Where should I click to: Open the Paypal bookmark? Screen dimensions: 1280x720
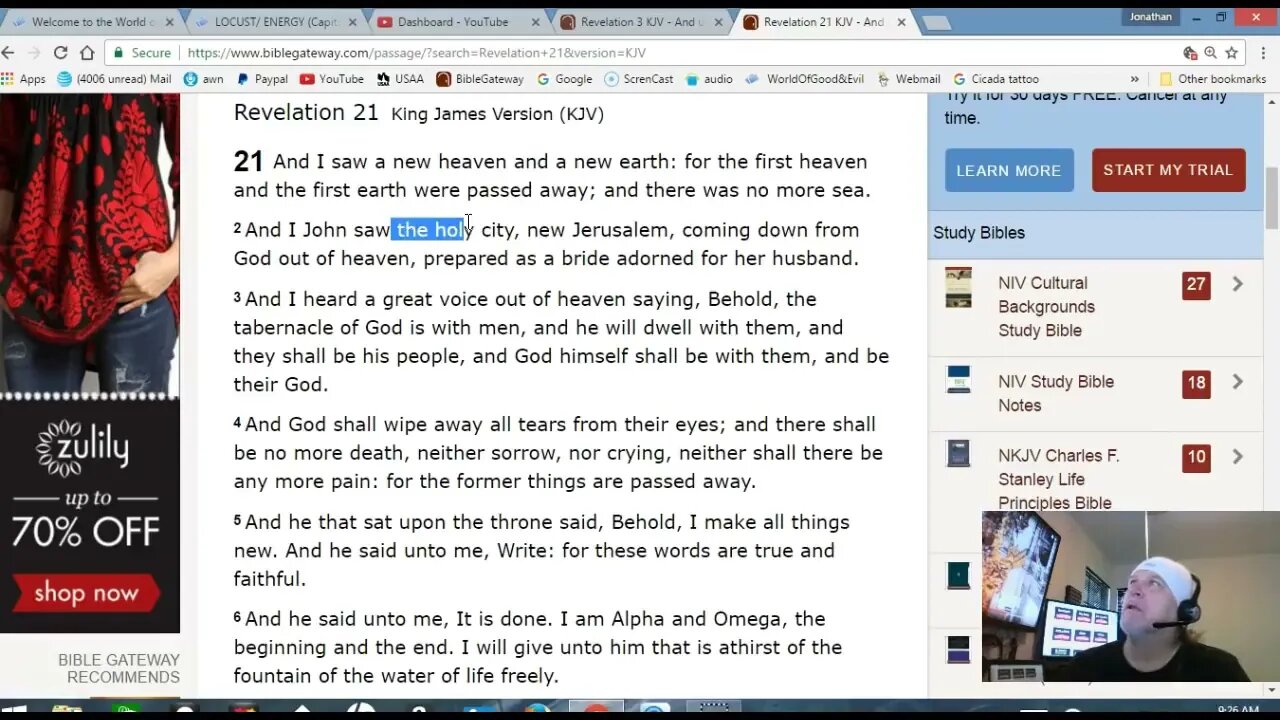[x=262, y=79]
